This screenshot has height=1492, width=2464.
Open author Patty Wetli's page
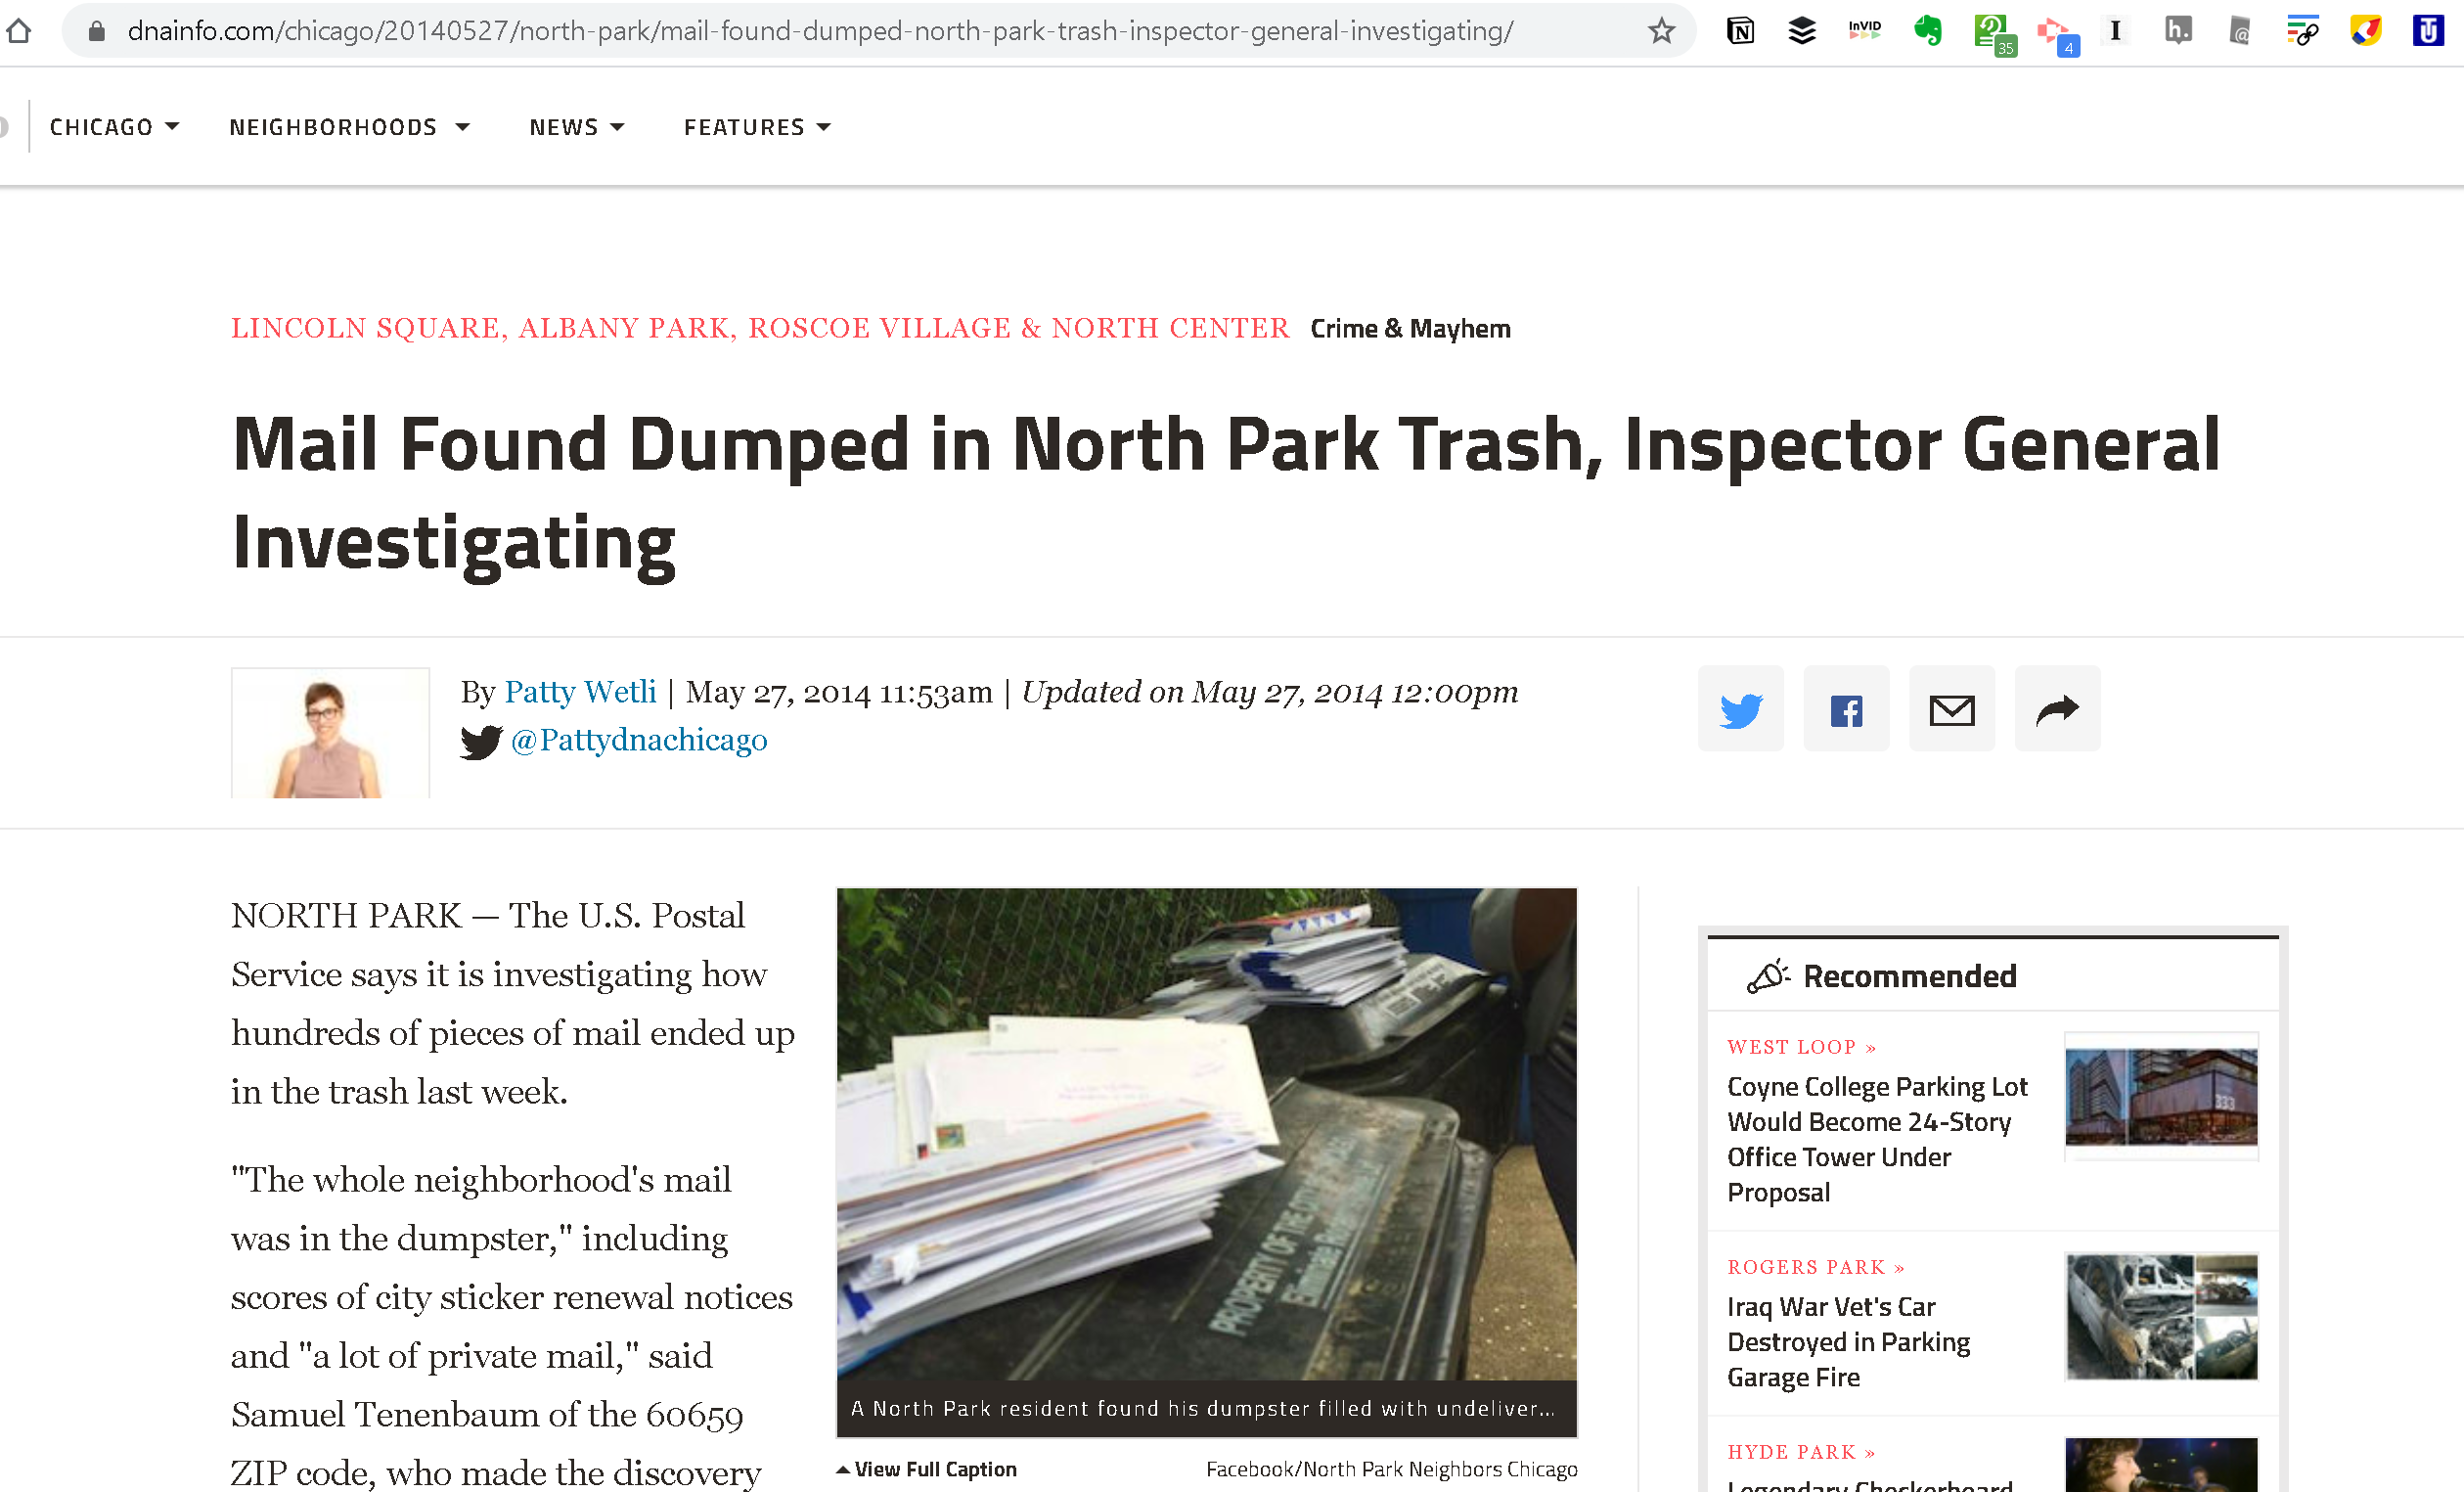580,692
